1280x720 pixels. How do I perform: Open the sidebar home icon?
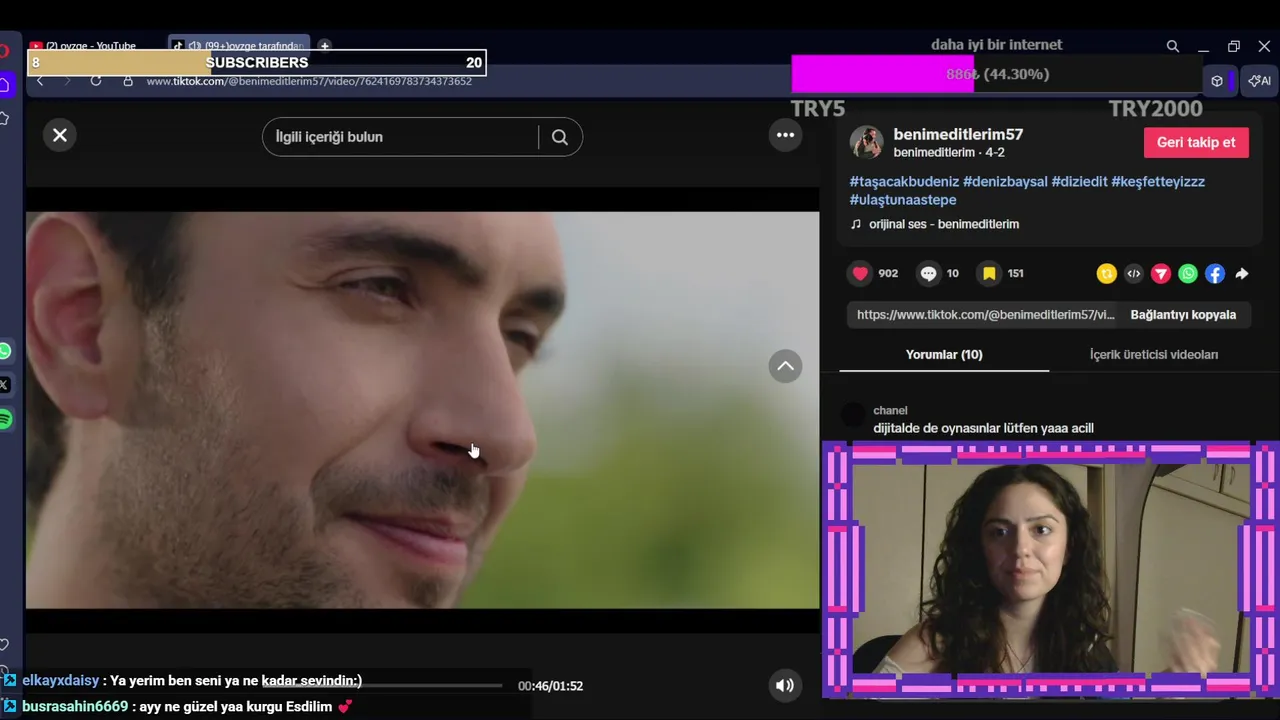pos(5,86)
